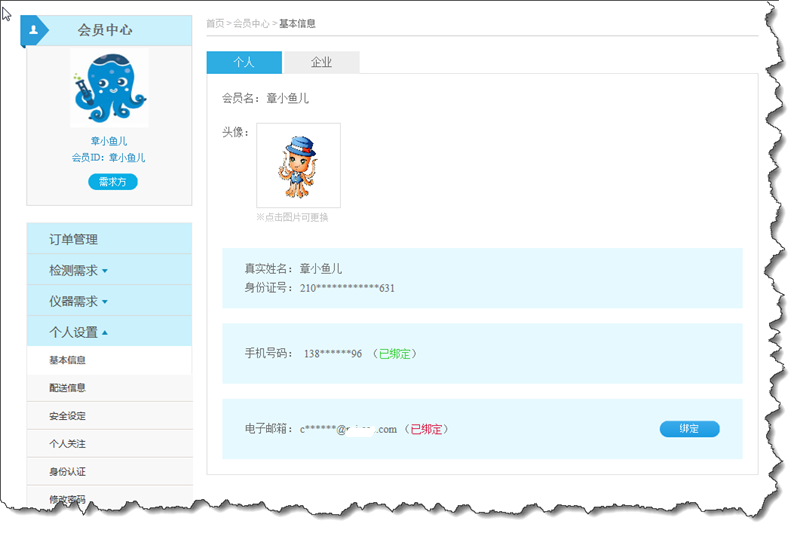The image size is (800, 533).
Task: Expand the 仪器需求 dropdown arrow
Action: point(105,301)
